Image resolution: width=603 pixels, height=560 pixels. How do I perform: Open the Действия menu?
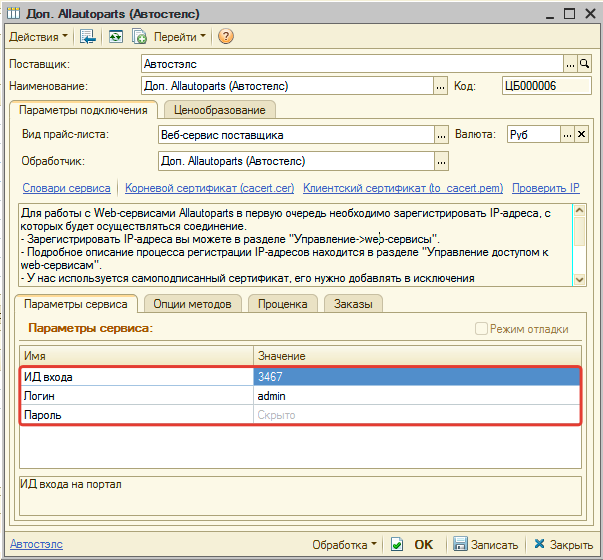click(x=38, y=37)
